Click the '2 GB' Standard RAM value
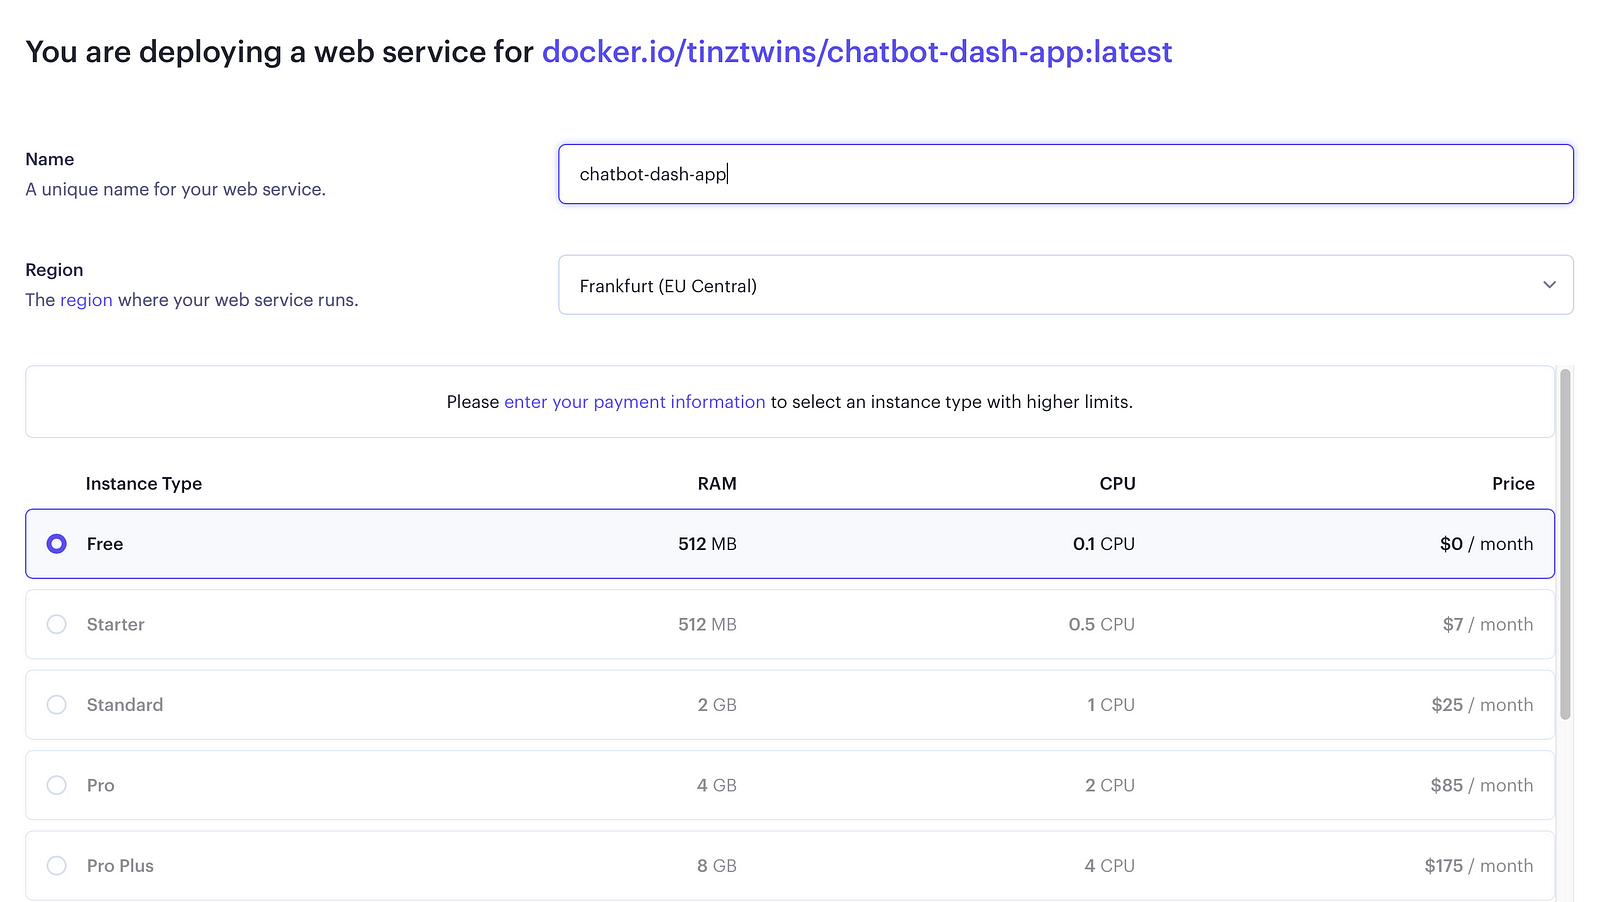Image resolution: width=1600 pixels, height=902 pixels. pos(717,705)
